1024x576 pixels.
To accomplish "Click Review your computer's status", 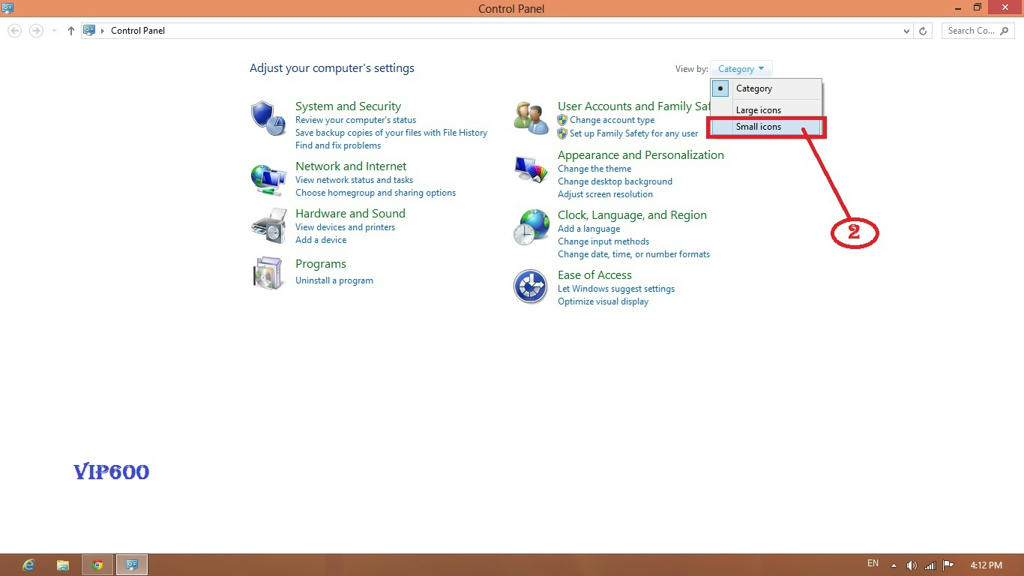I will tap(355, 120).
